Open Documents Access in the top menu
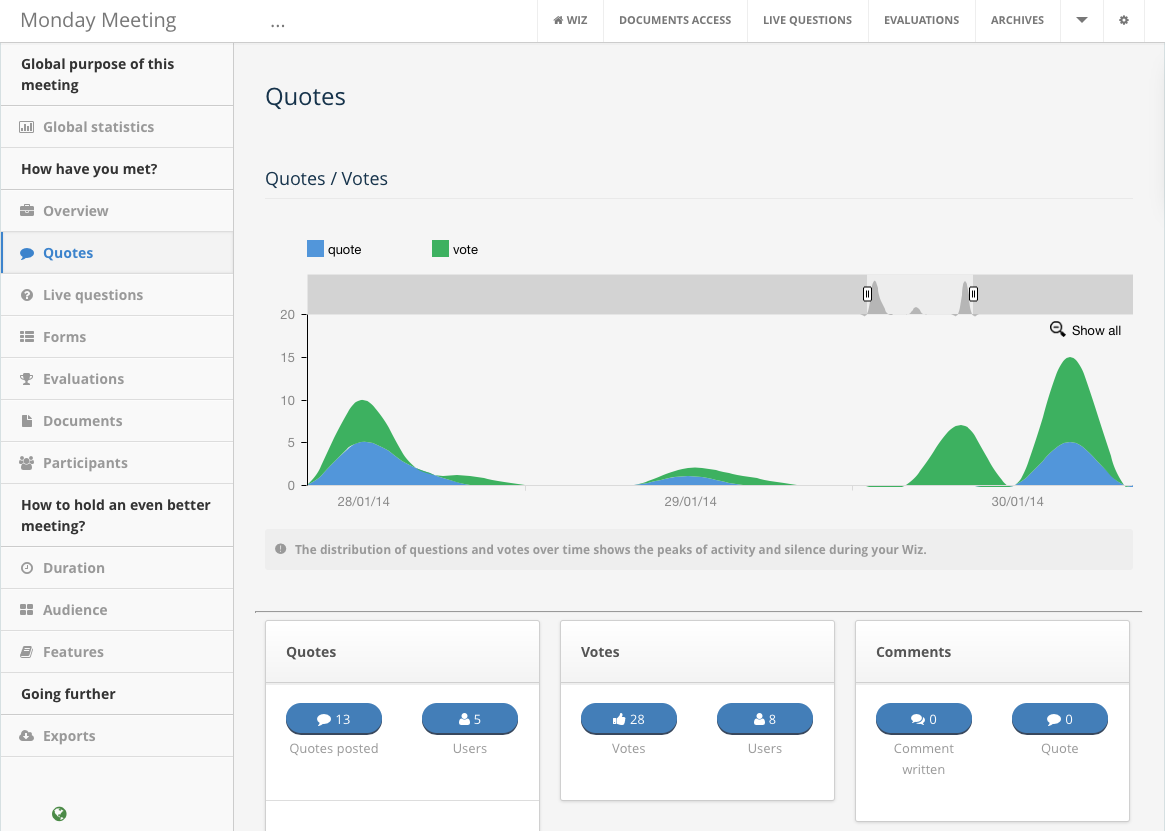The image size is (1165, 831). 675,20
